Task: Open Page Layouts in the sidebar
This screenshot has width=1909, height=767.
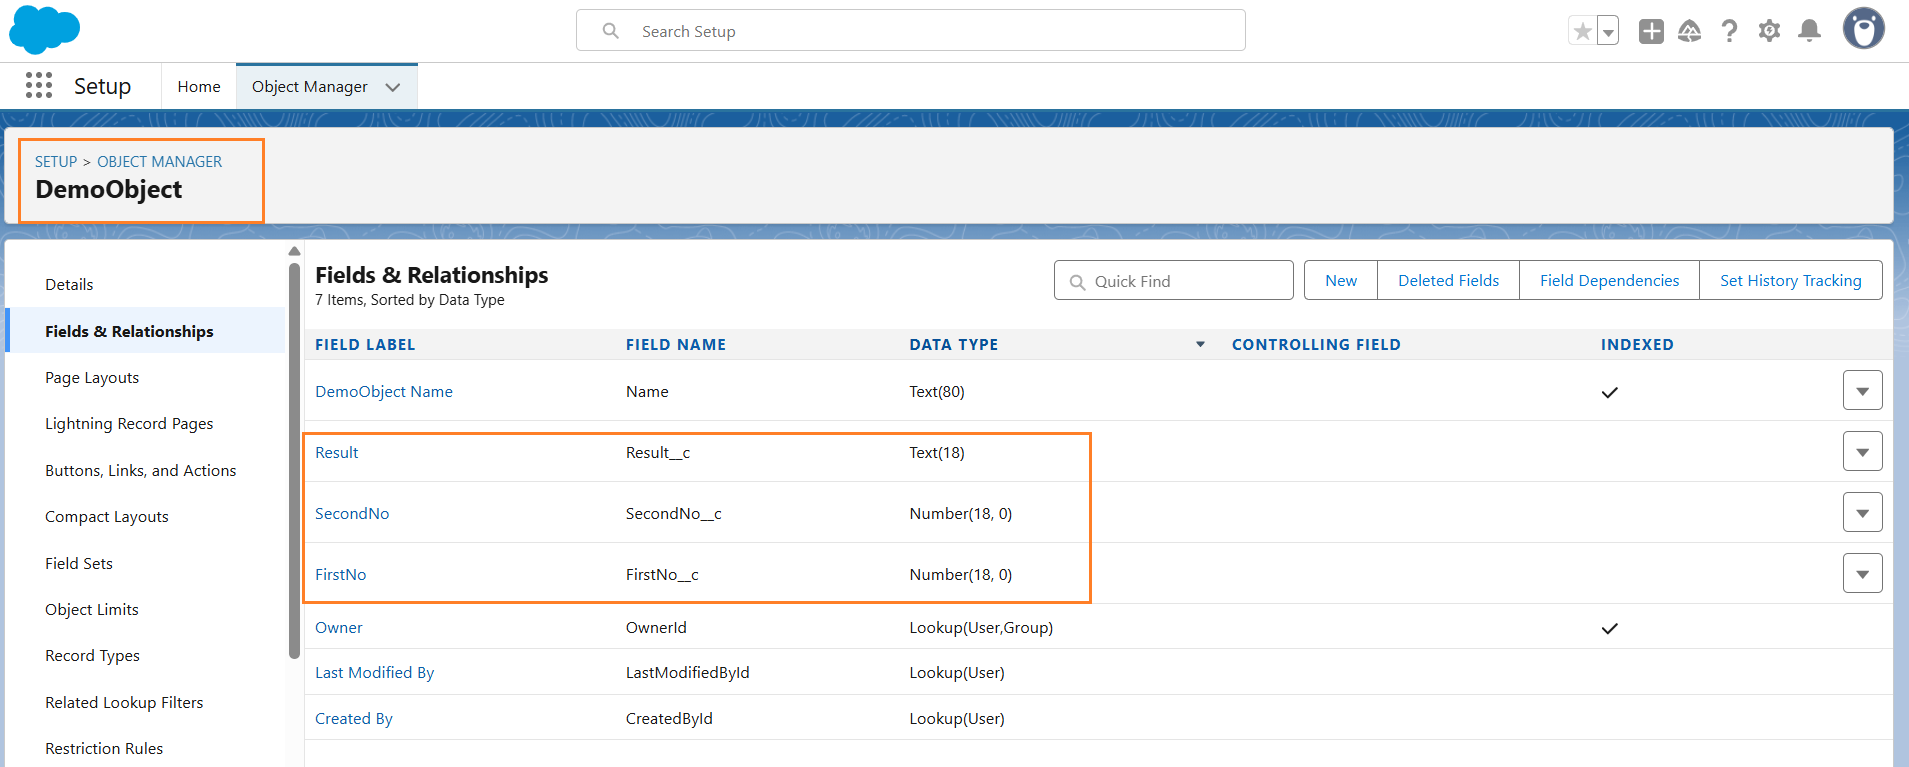Action: tap(92, 378)
